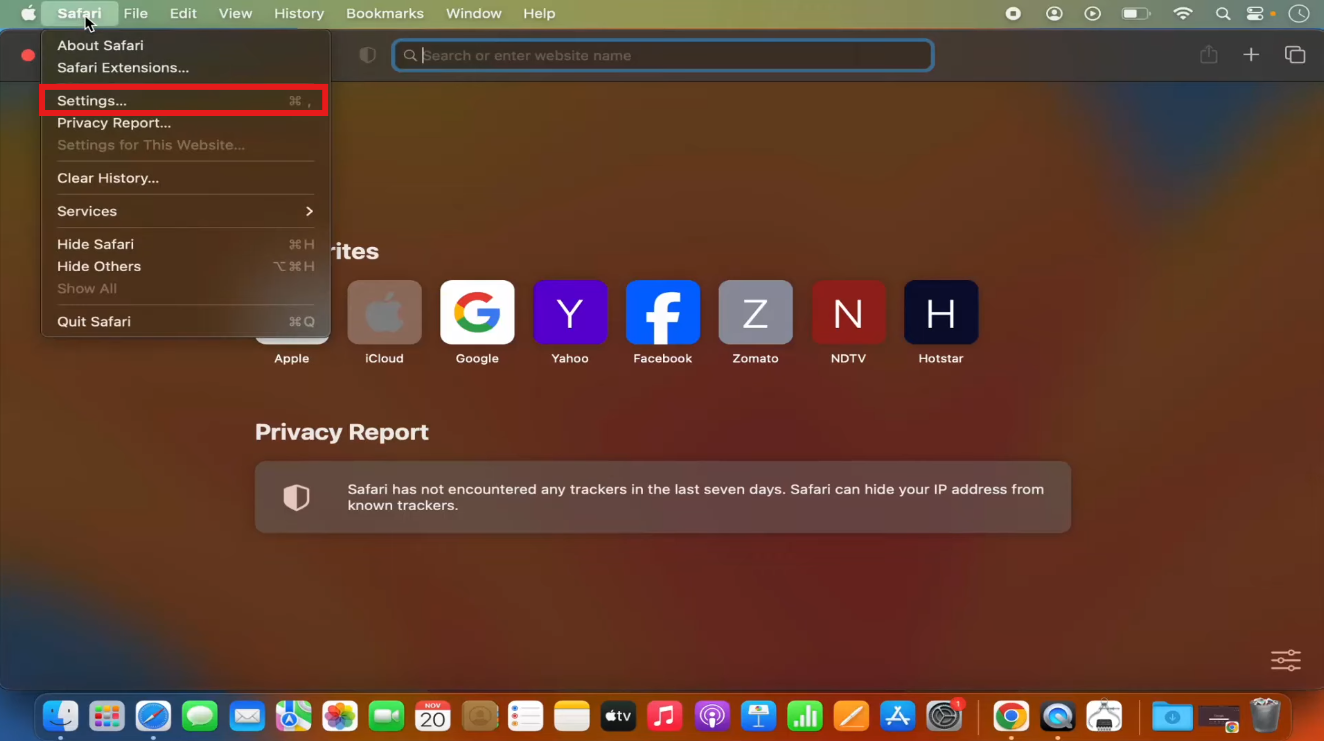The width and height of the screenshot is (1324, 741).
Task: Open the Music app in the Dock
Action: (665, 716)
